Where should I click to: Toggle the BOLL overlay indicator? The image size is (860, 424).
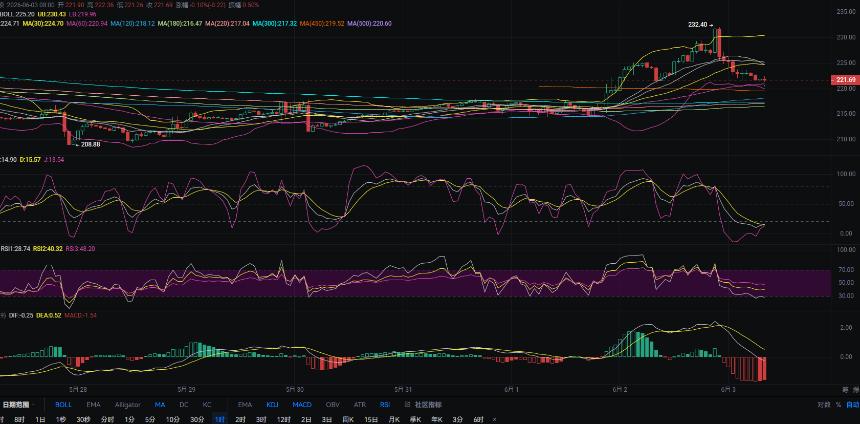[63, 405]
